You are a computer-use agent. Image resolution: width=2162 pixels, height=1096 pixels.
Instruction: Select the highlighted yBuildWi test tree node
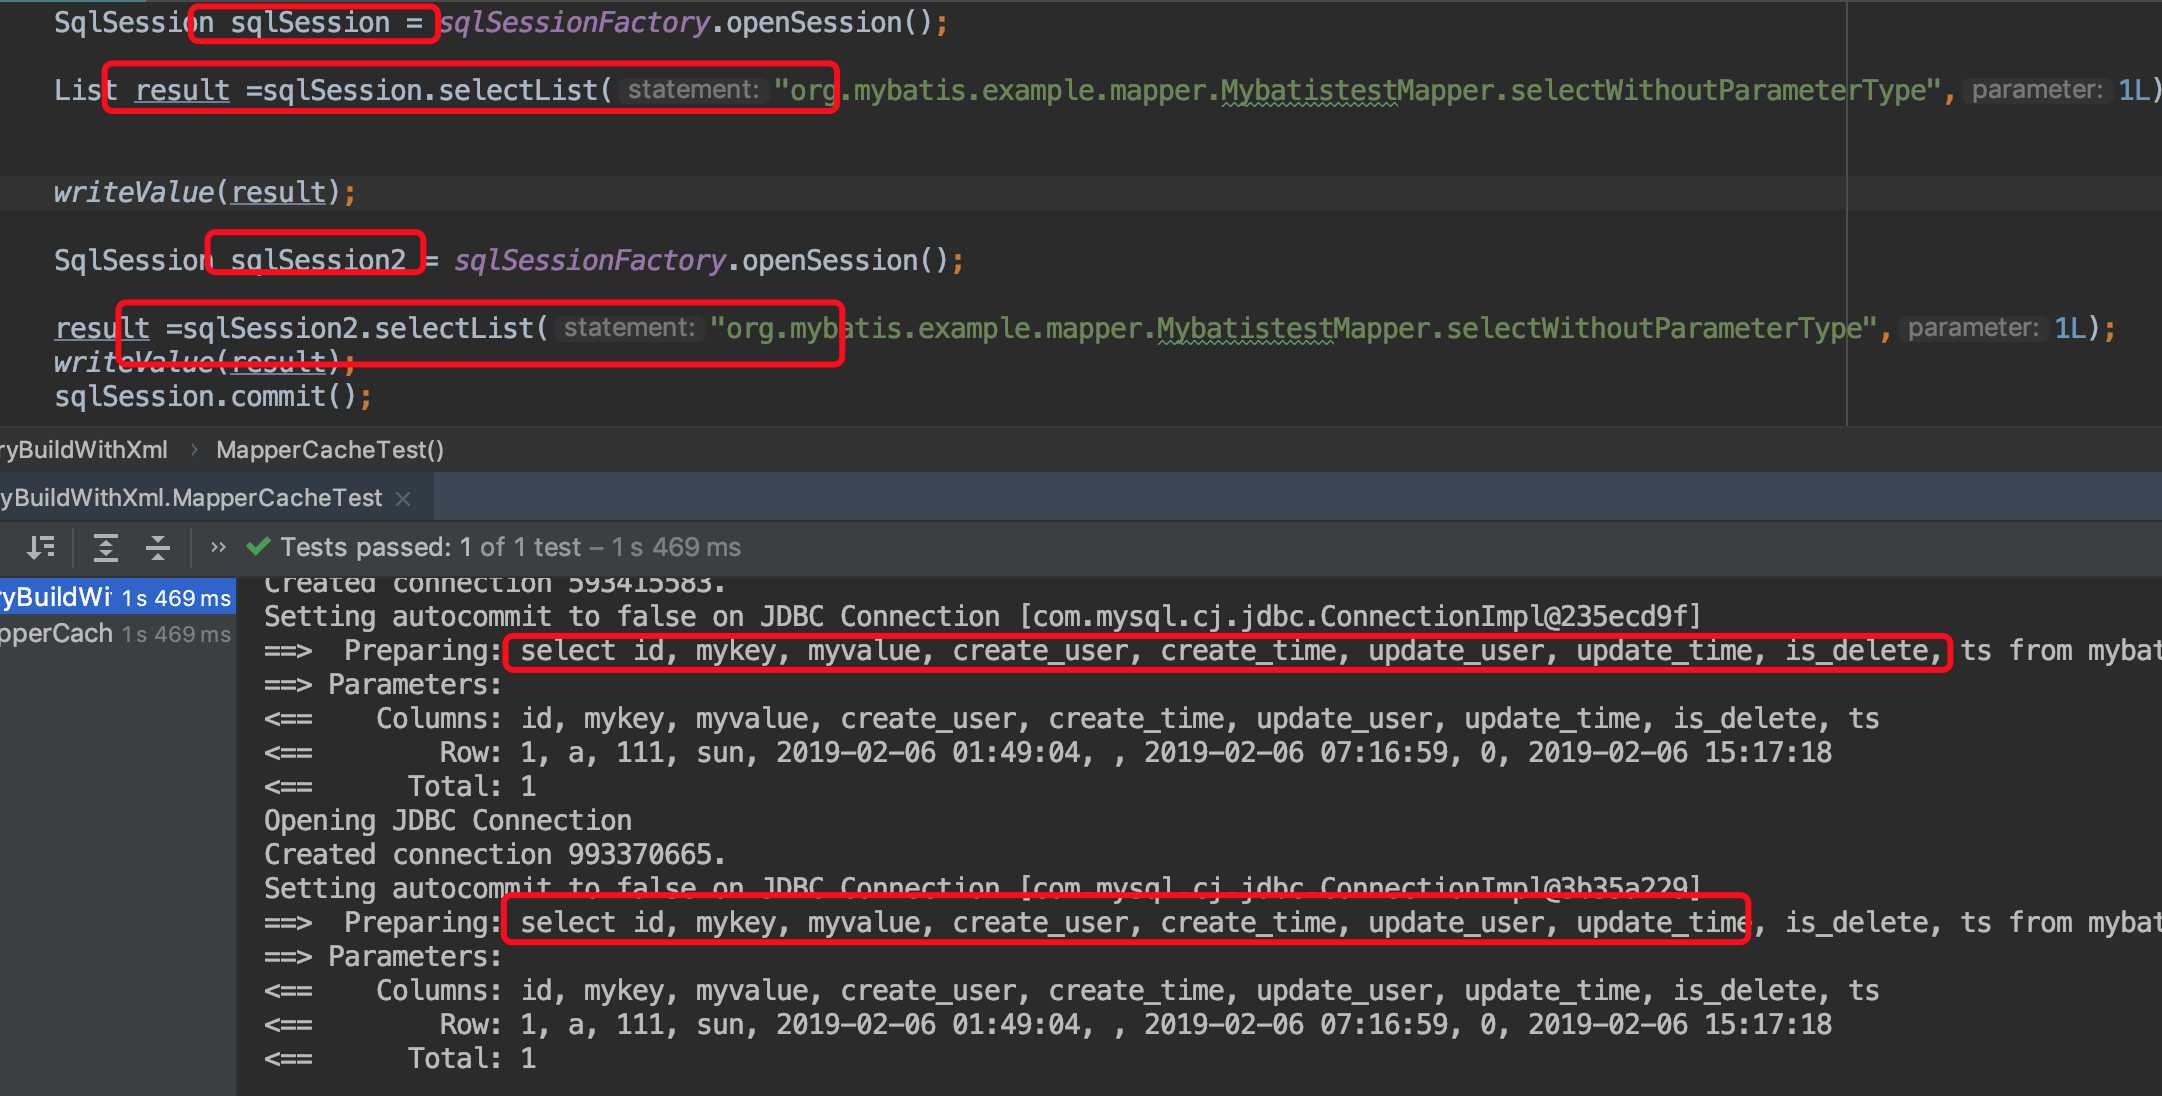pos(117,597)
